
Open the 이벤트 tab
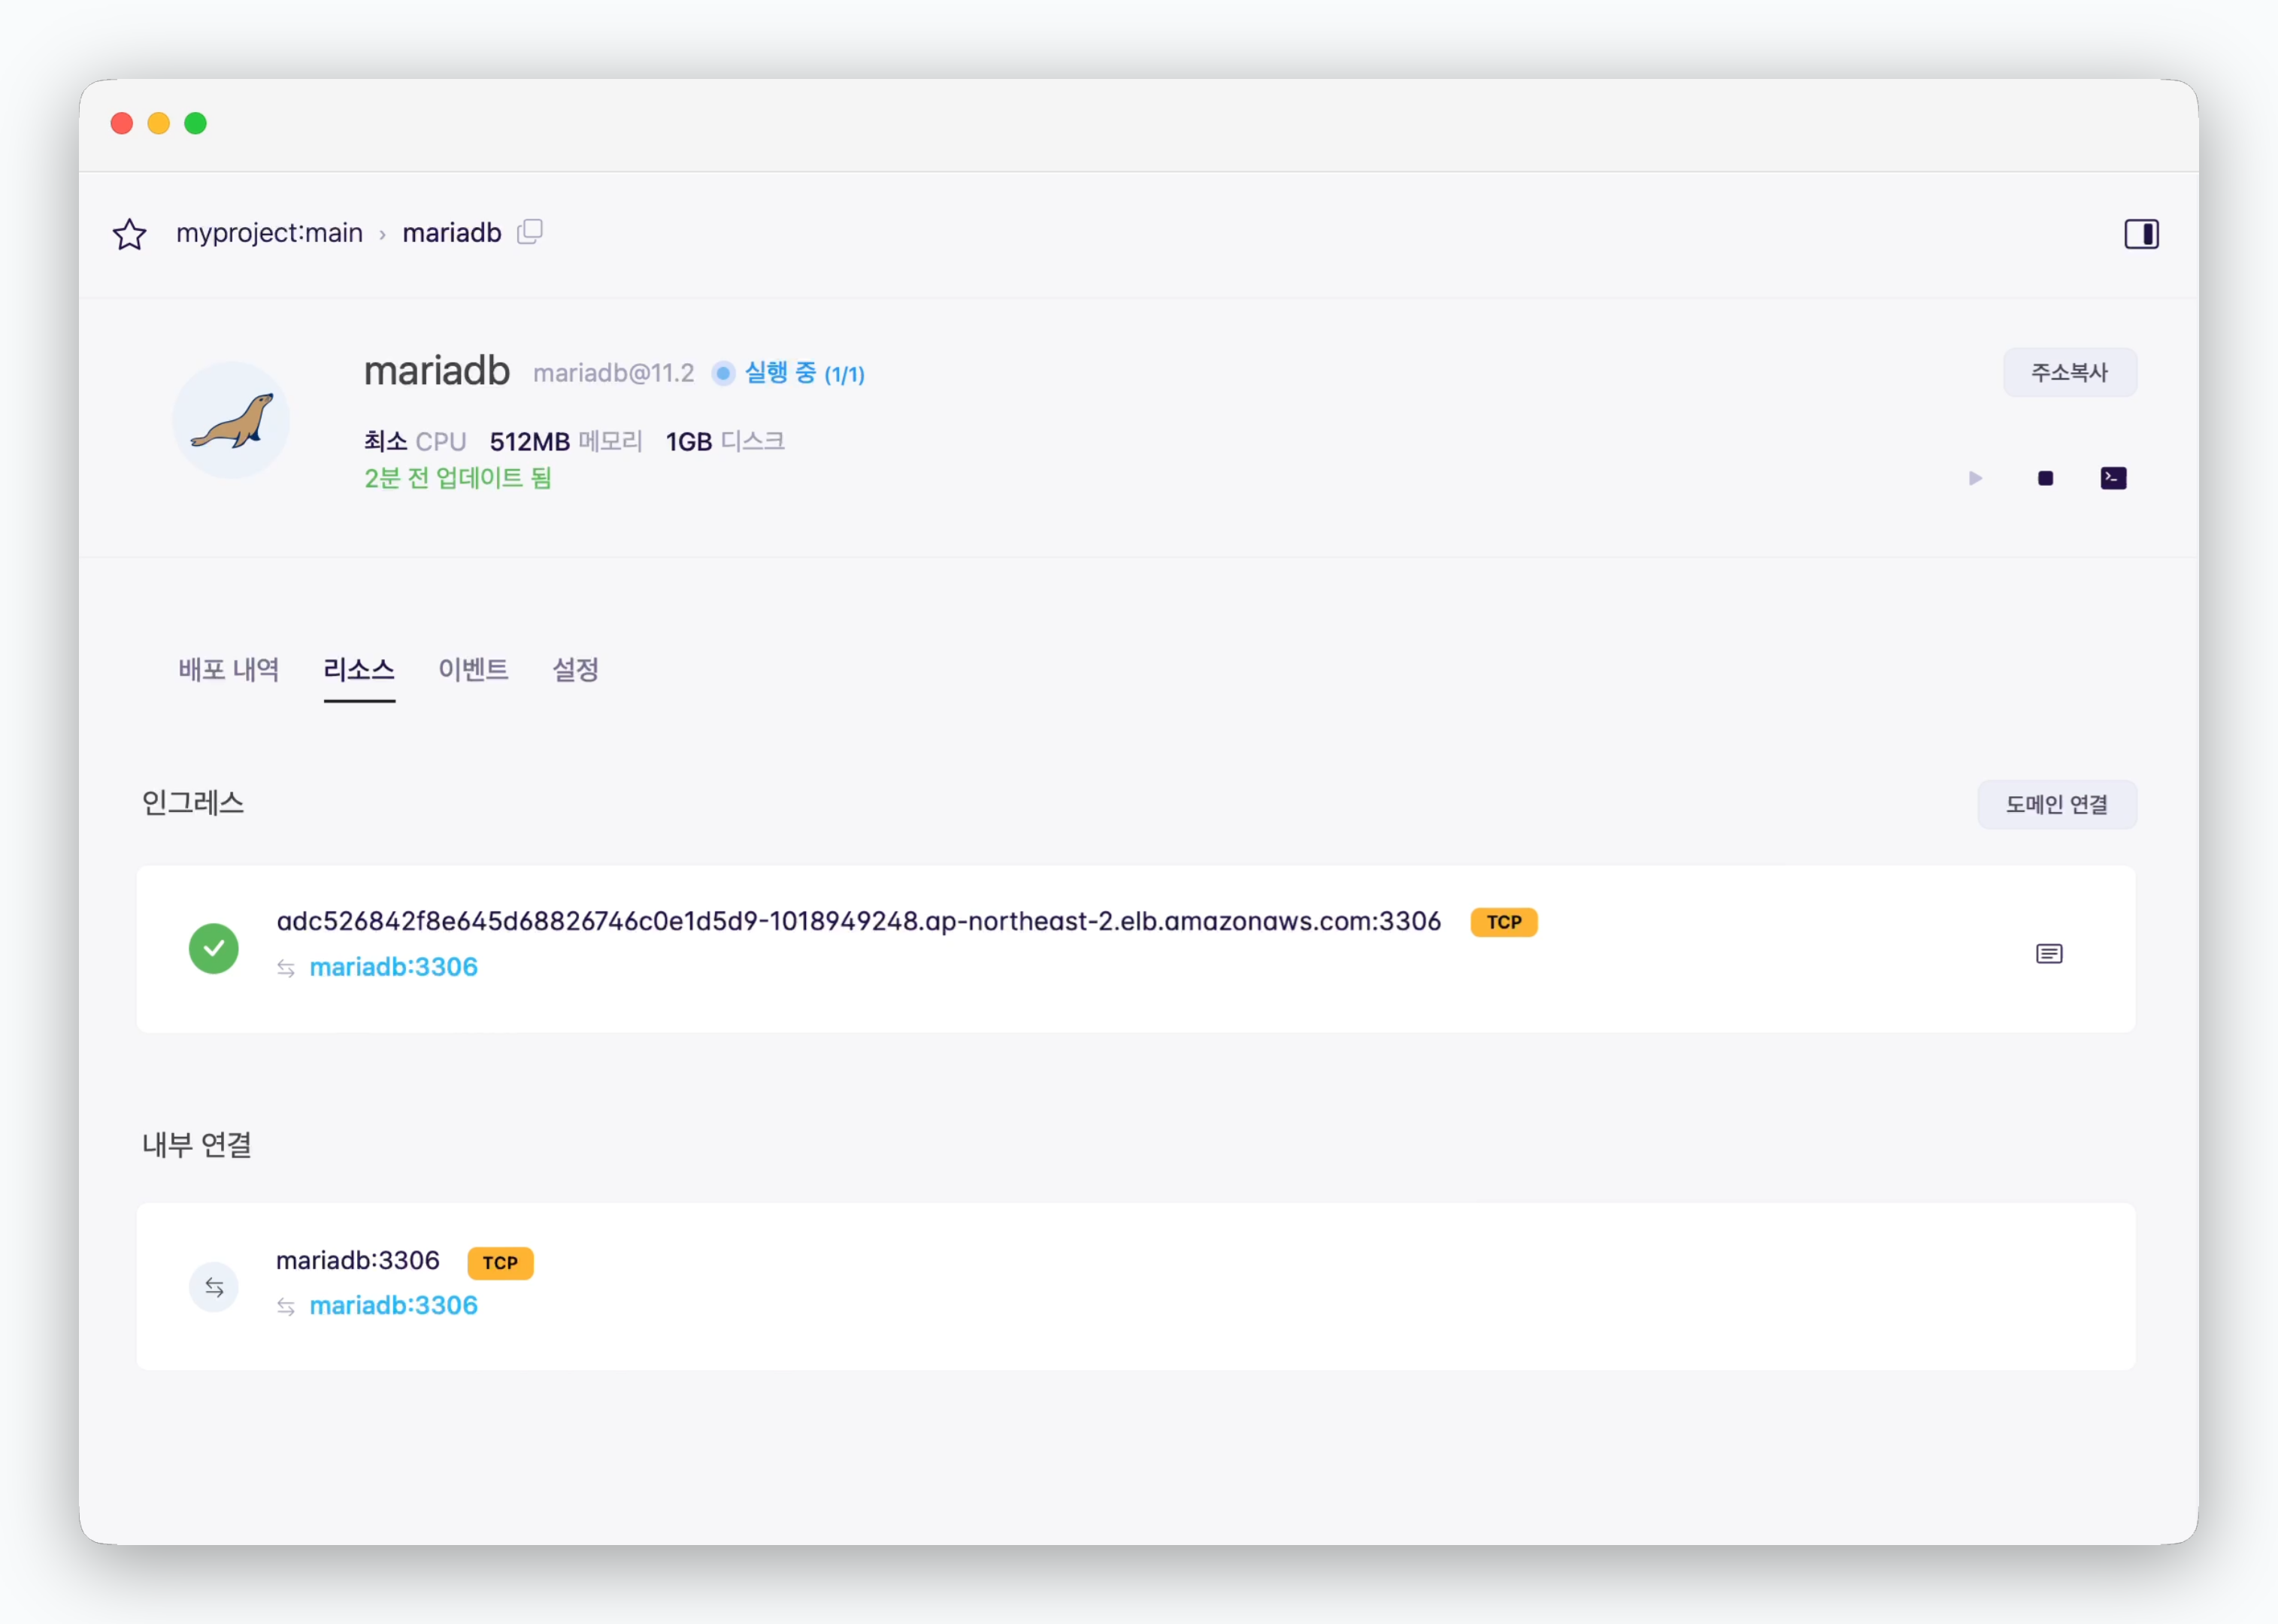(473, 669)
